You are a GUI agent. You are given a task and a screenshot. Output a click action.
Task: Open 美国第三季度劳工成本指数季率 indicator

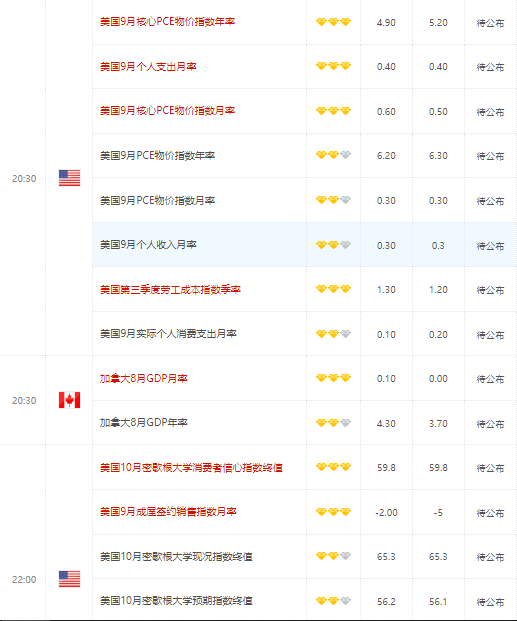pos(170,290)
